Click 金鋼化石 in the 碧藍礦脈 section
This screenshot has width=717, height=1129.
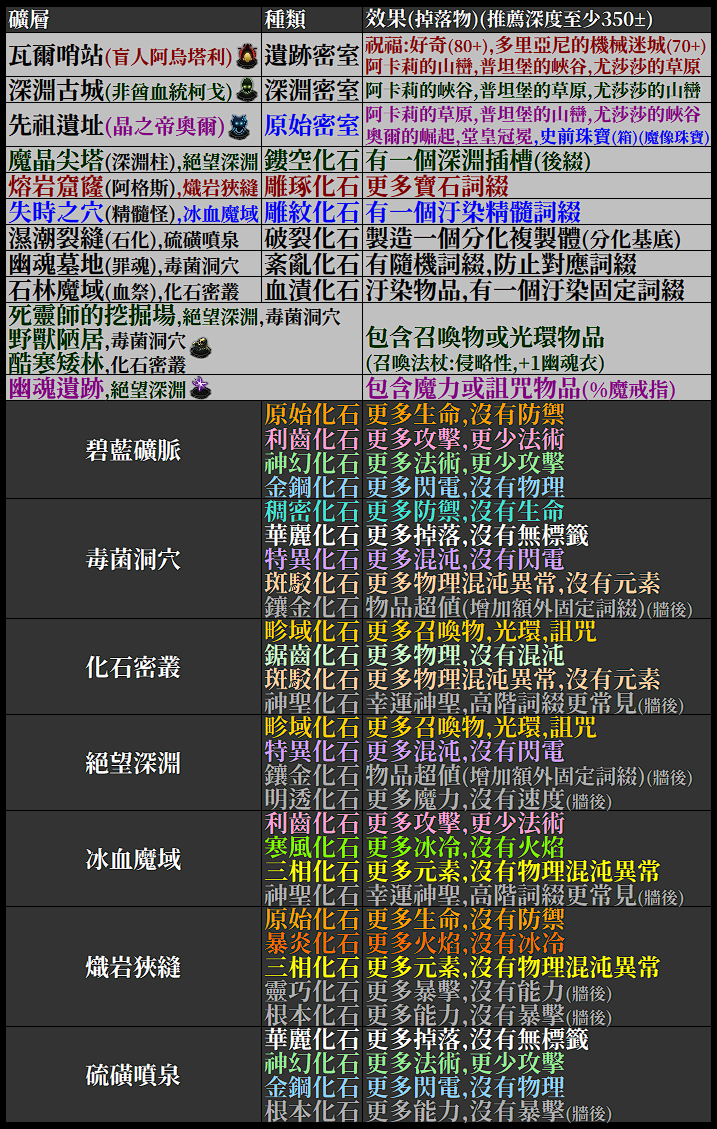311,487
